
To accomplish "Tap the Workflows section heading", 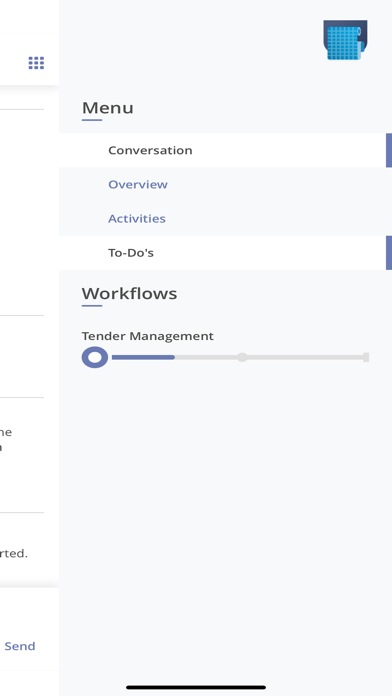I will click(129, 293).
